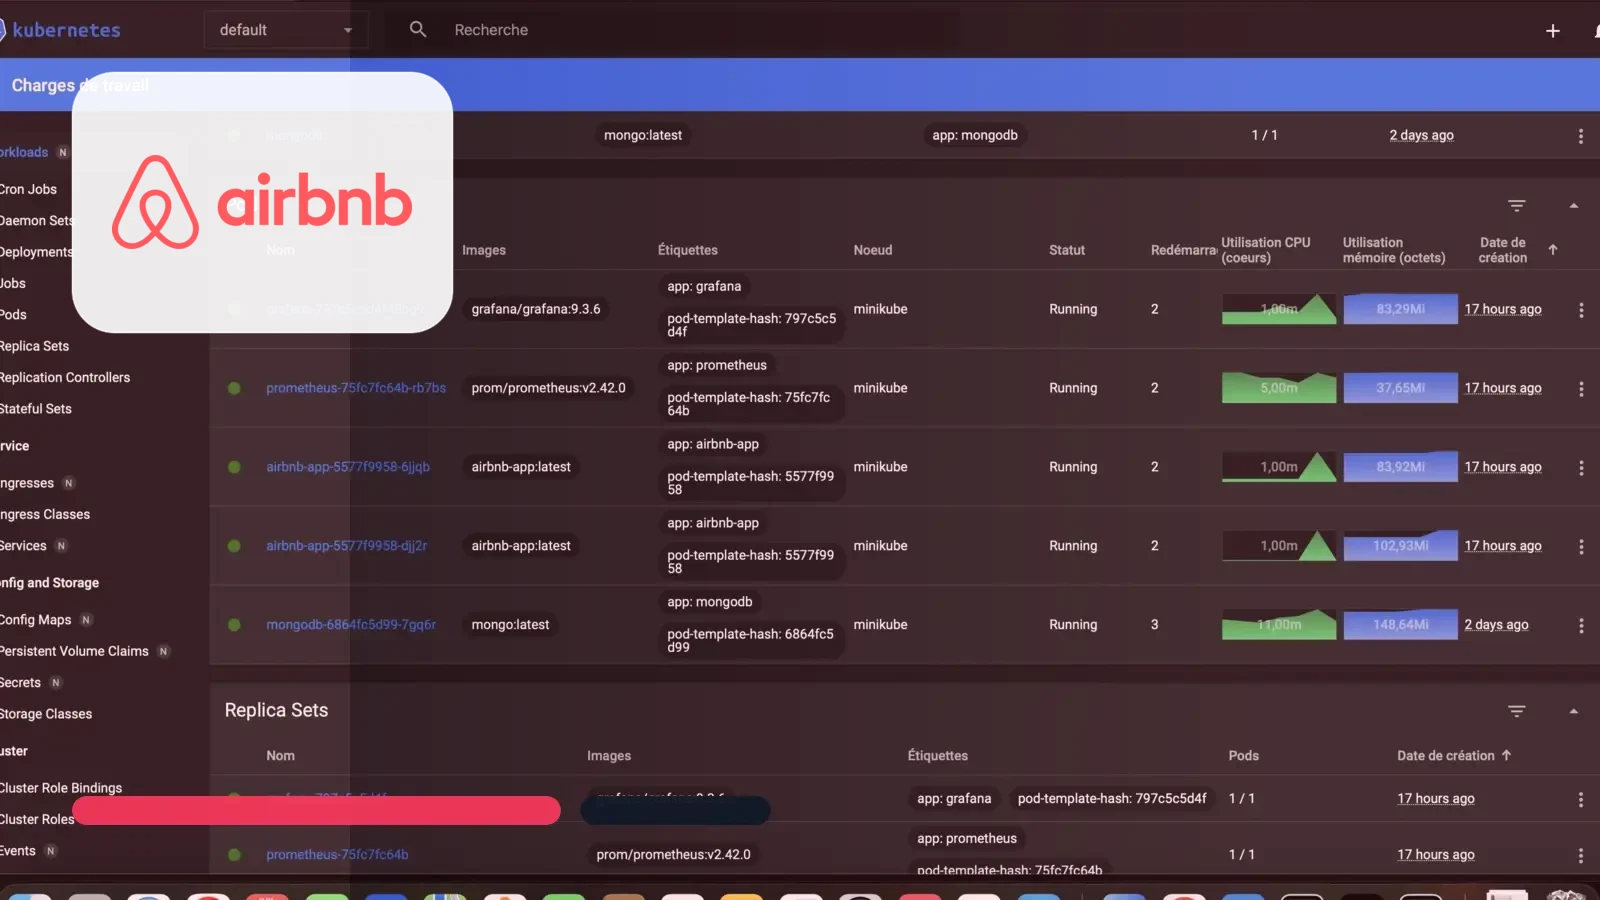Screen dimensions: 1600x900
Task: Click the app: airbnb-app label of 6jjqb pod
Action: coord(713,444)
